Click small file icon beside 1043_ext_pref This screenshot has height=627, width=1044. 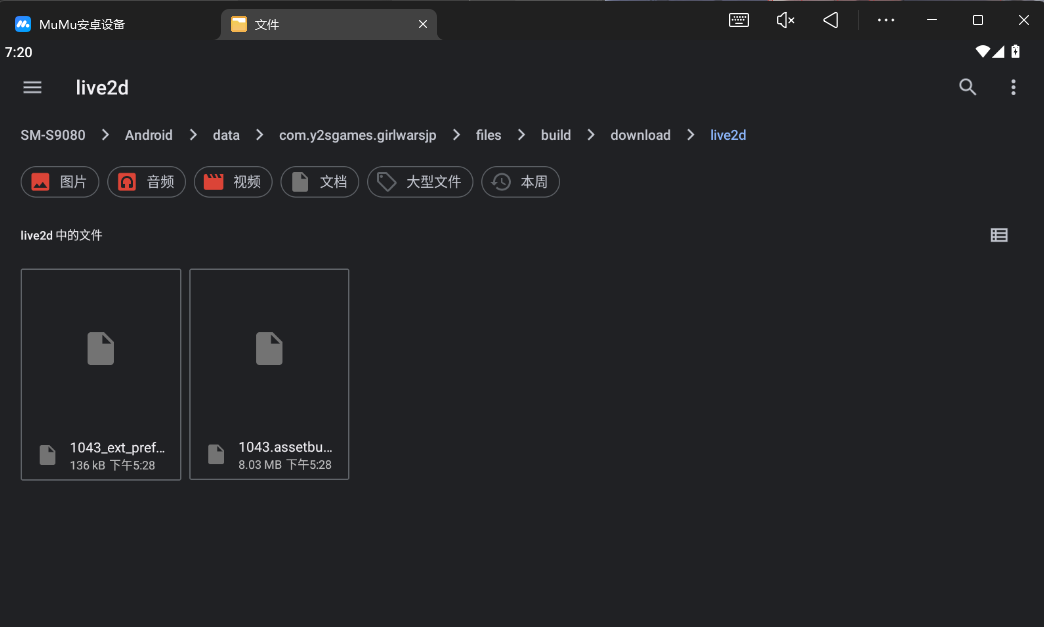[47, 455]
